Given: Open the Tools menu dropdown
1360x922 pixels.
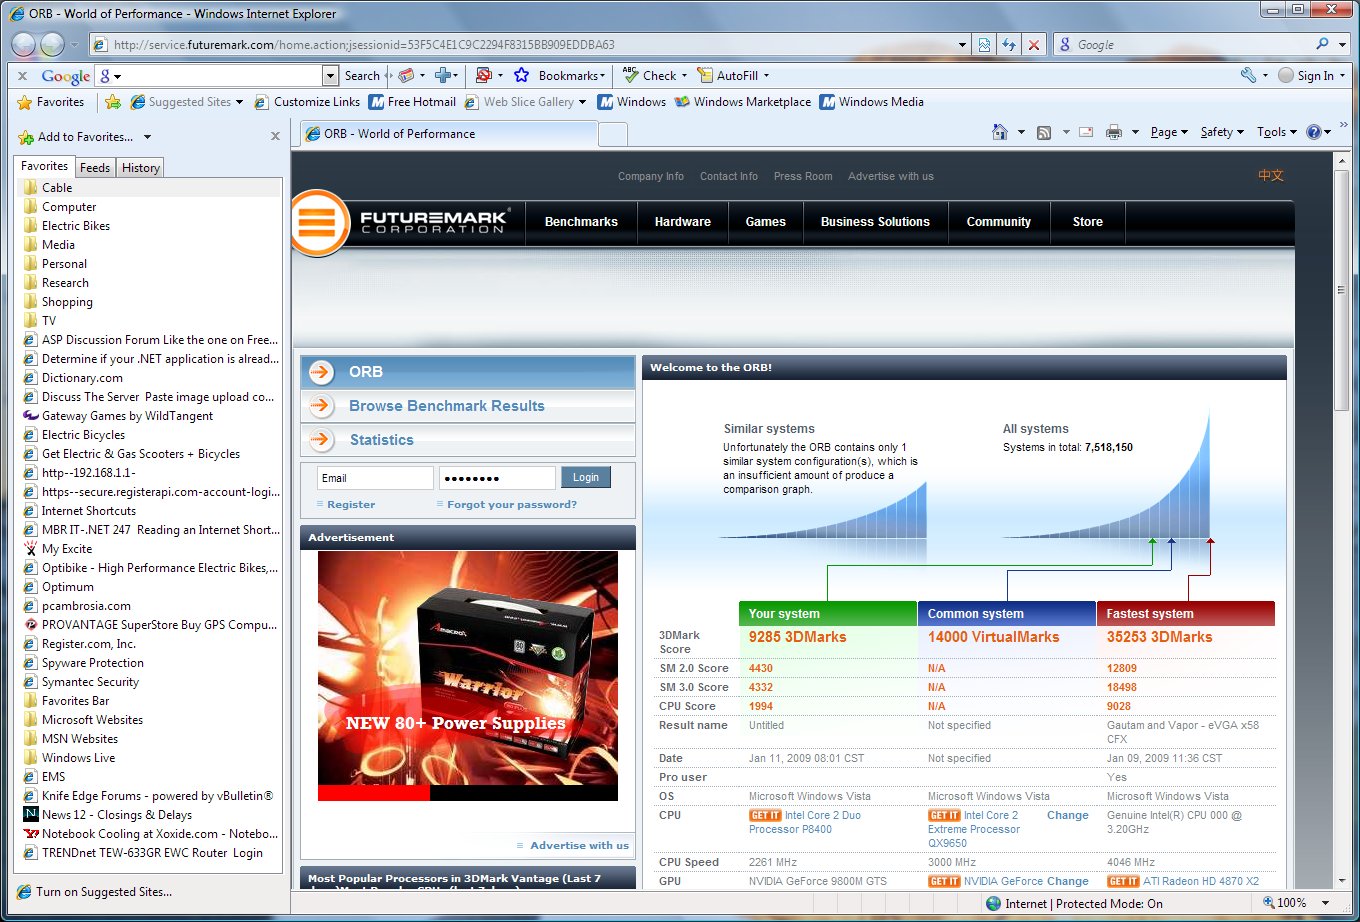Looking at the screenshot, I should click(x=1277, y=132).
